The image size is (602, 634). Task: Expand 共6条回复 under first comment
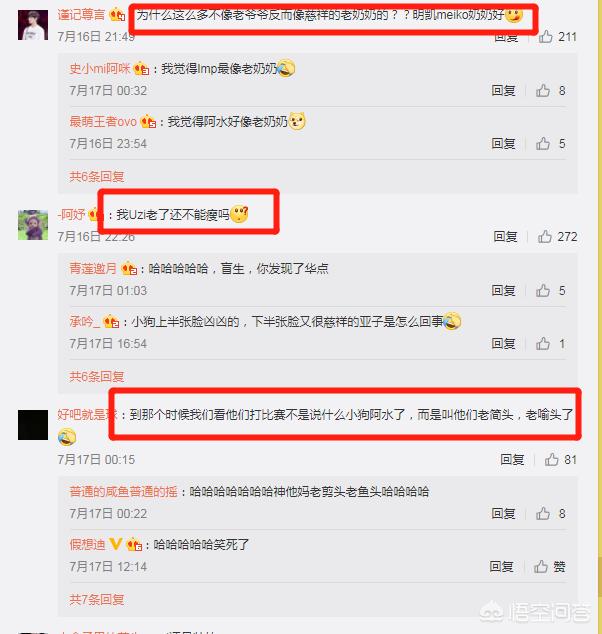(x=97, y=176)
